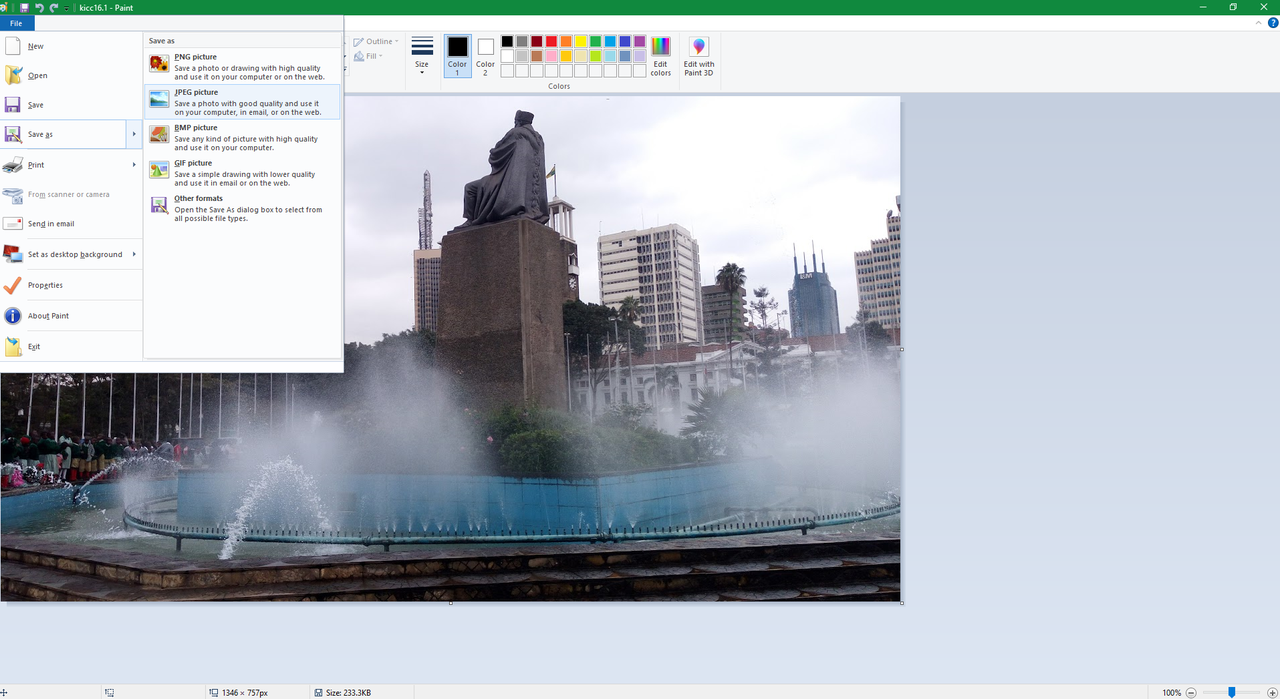Open the Size line thickness dropdown
Image resolution: width=1280 pixels, height=699 pixels.
422,57
